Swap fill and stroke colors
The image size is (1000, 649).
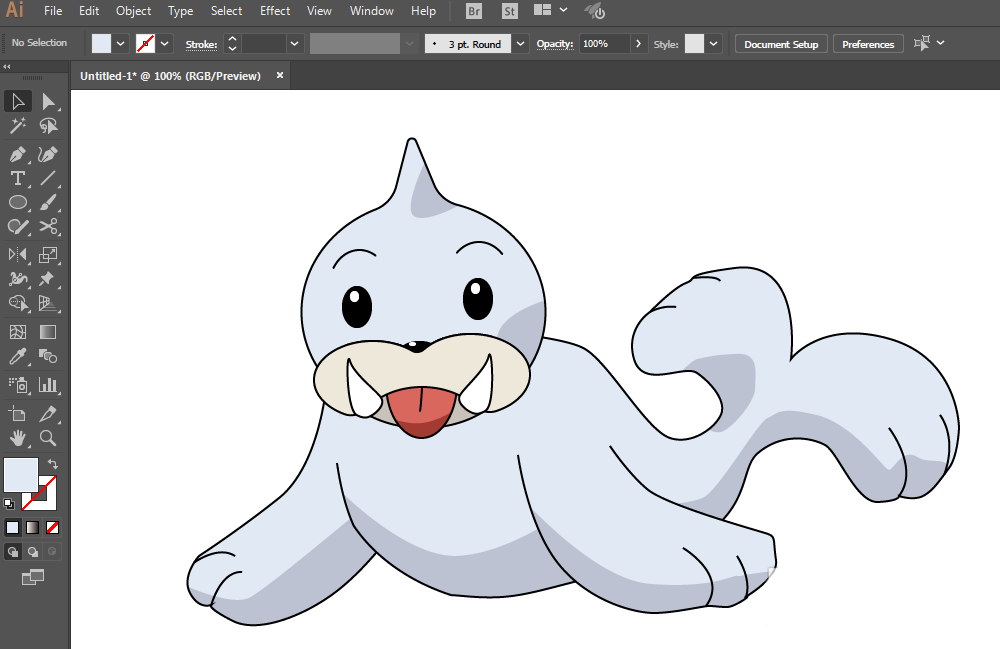(x=52, y=465)
